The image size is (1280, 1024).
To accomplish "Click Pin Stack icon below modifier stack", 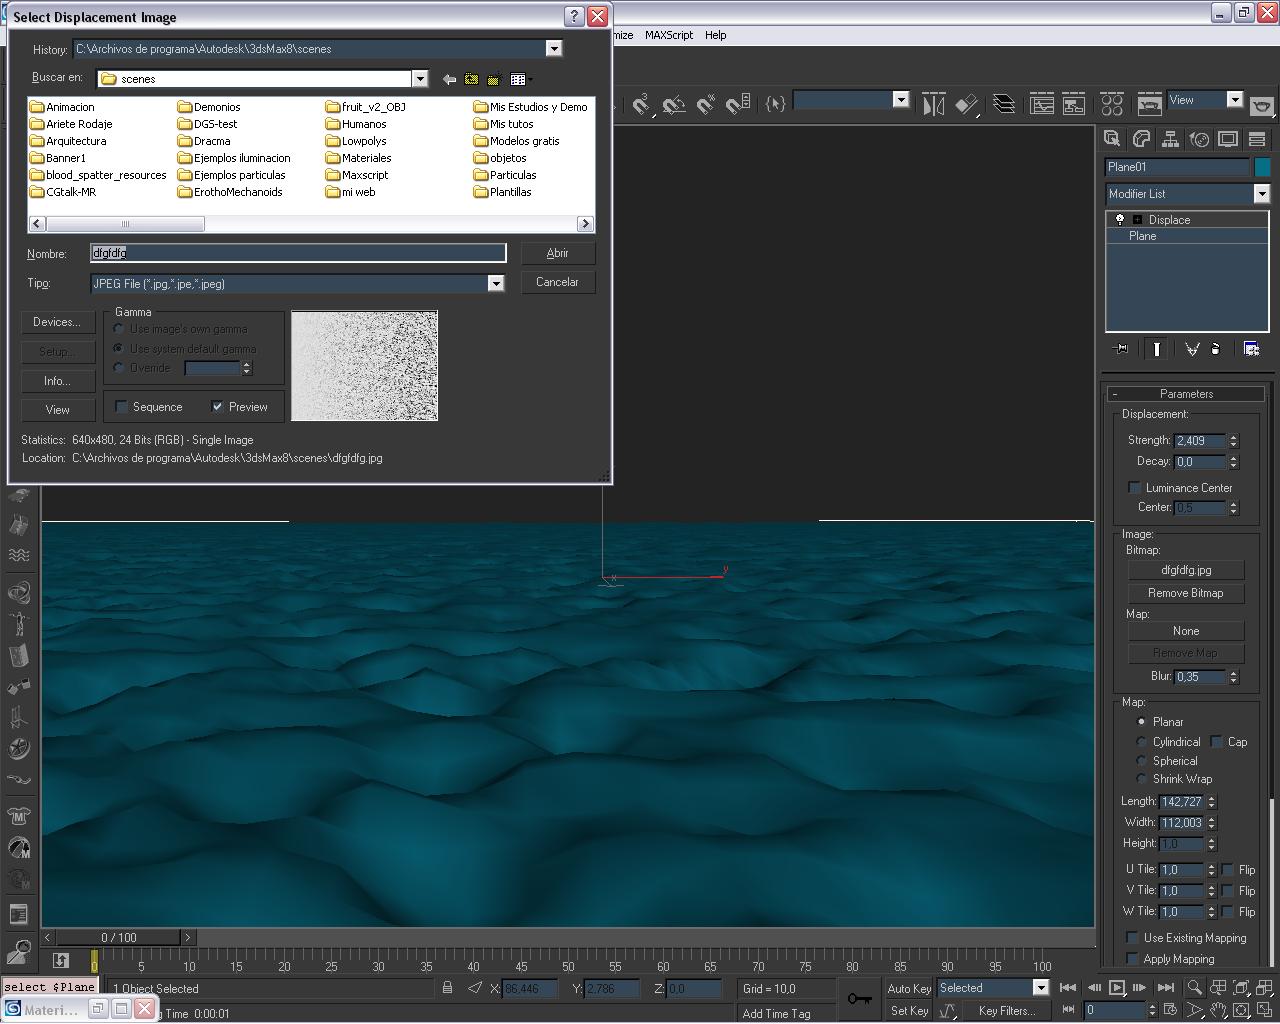I will (1121, 349).
